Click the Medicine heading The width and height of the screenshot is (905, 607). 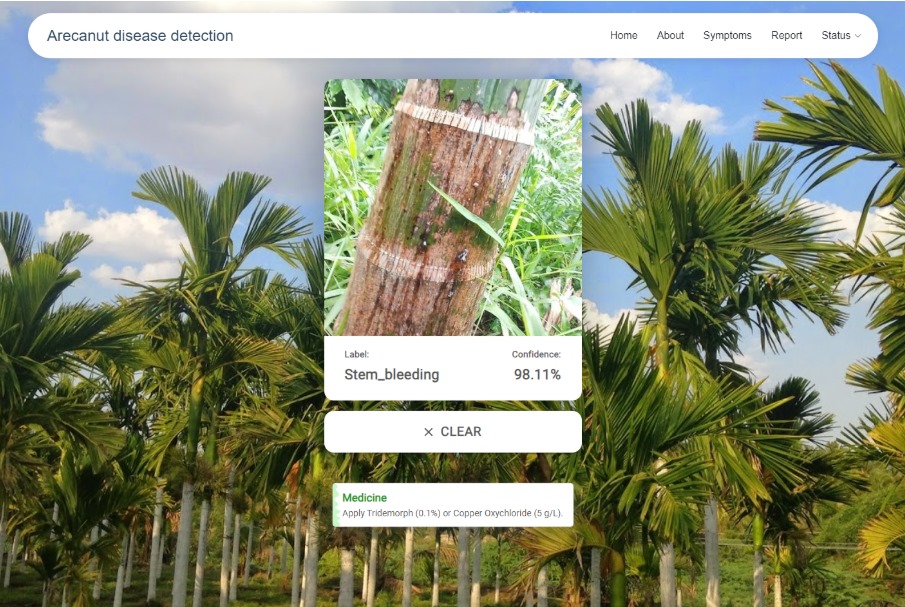[x=364, y=497]
